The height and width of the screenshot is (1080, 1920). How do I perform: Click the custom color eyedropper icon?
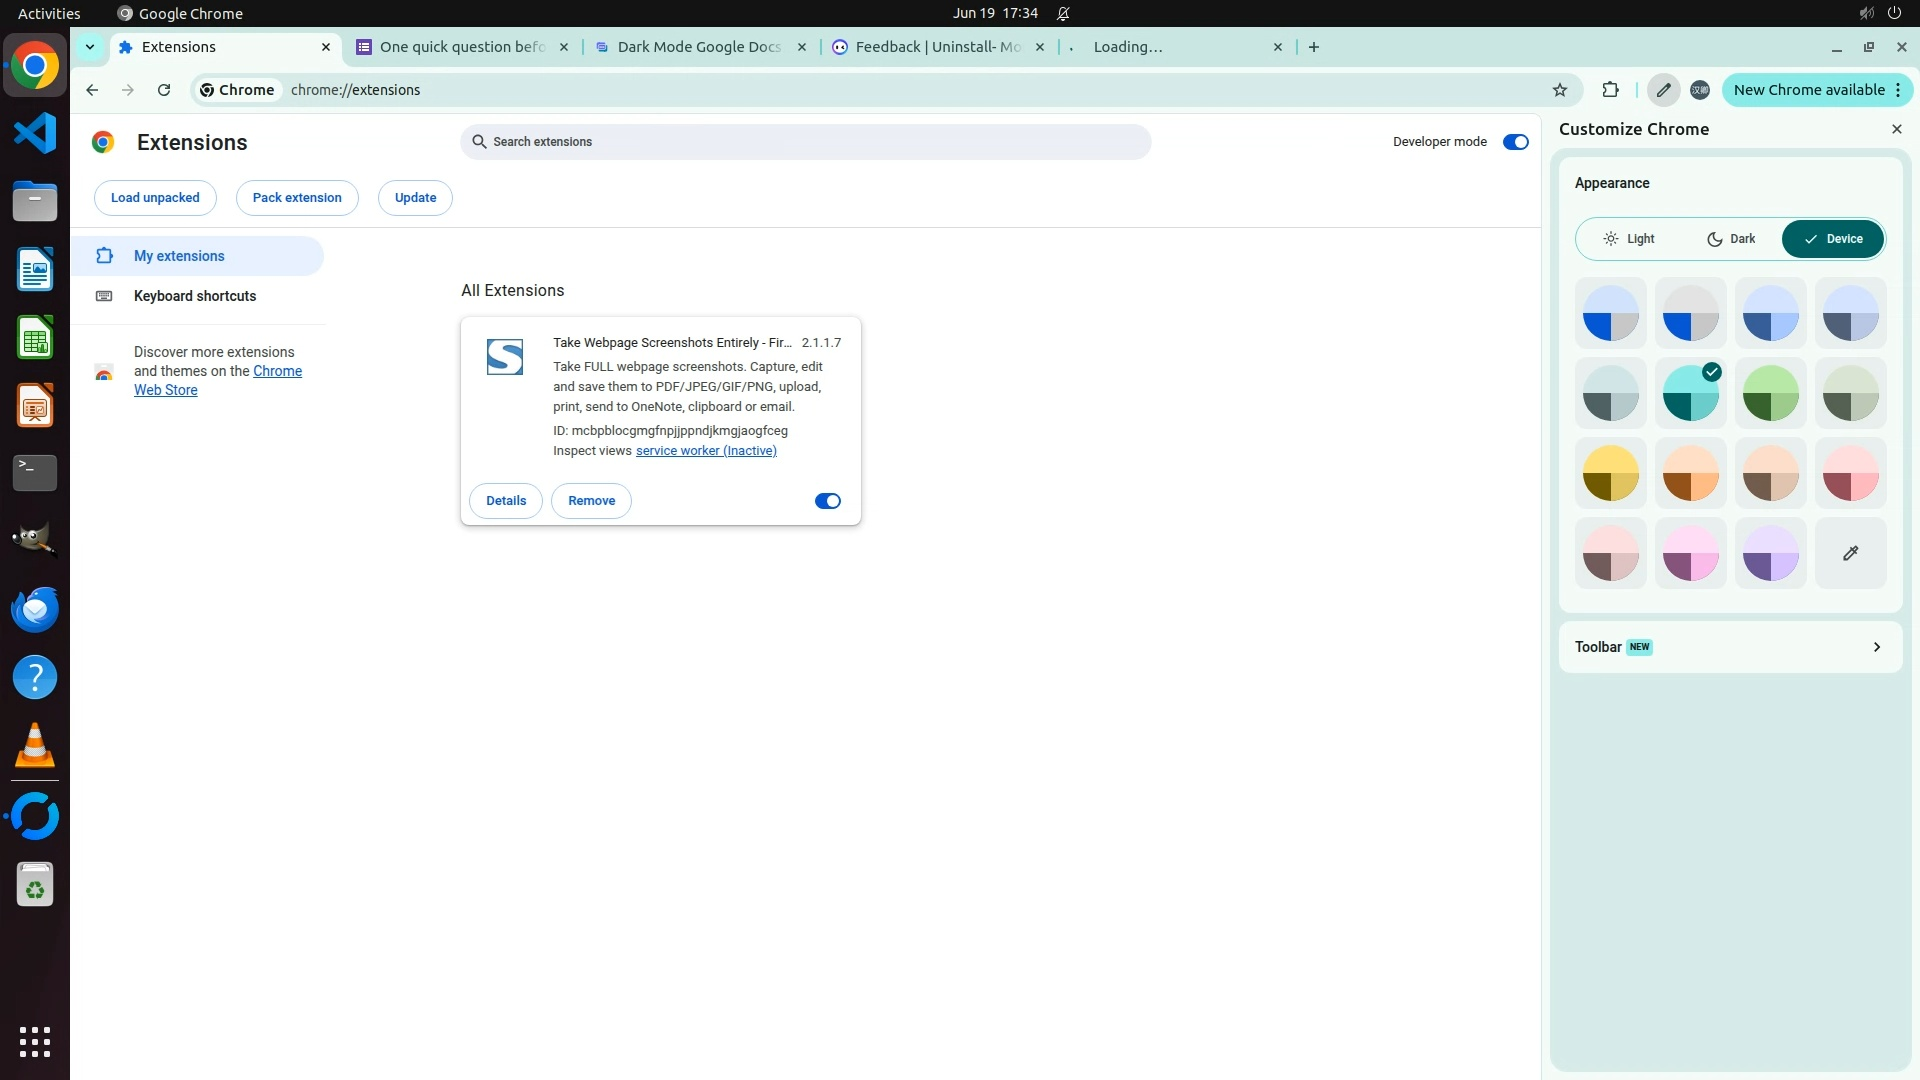[x=1850, y=553]
